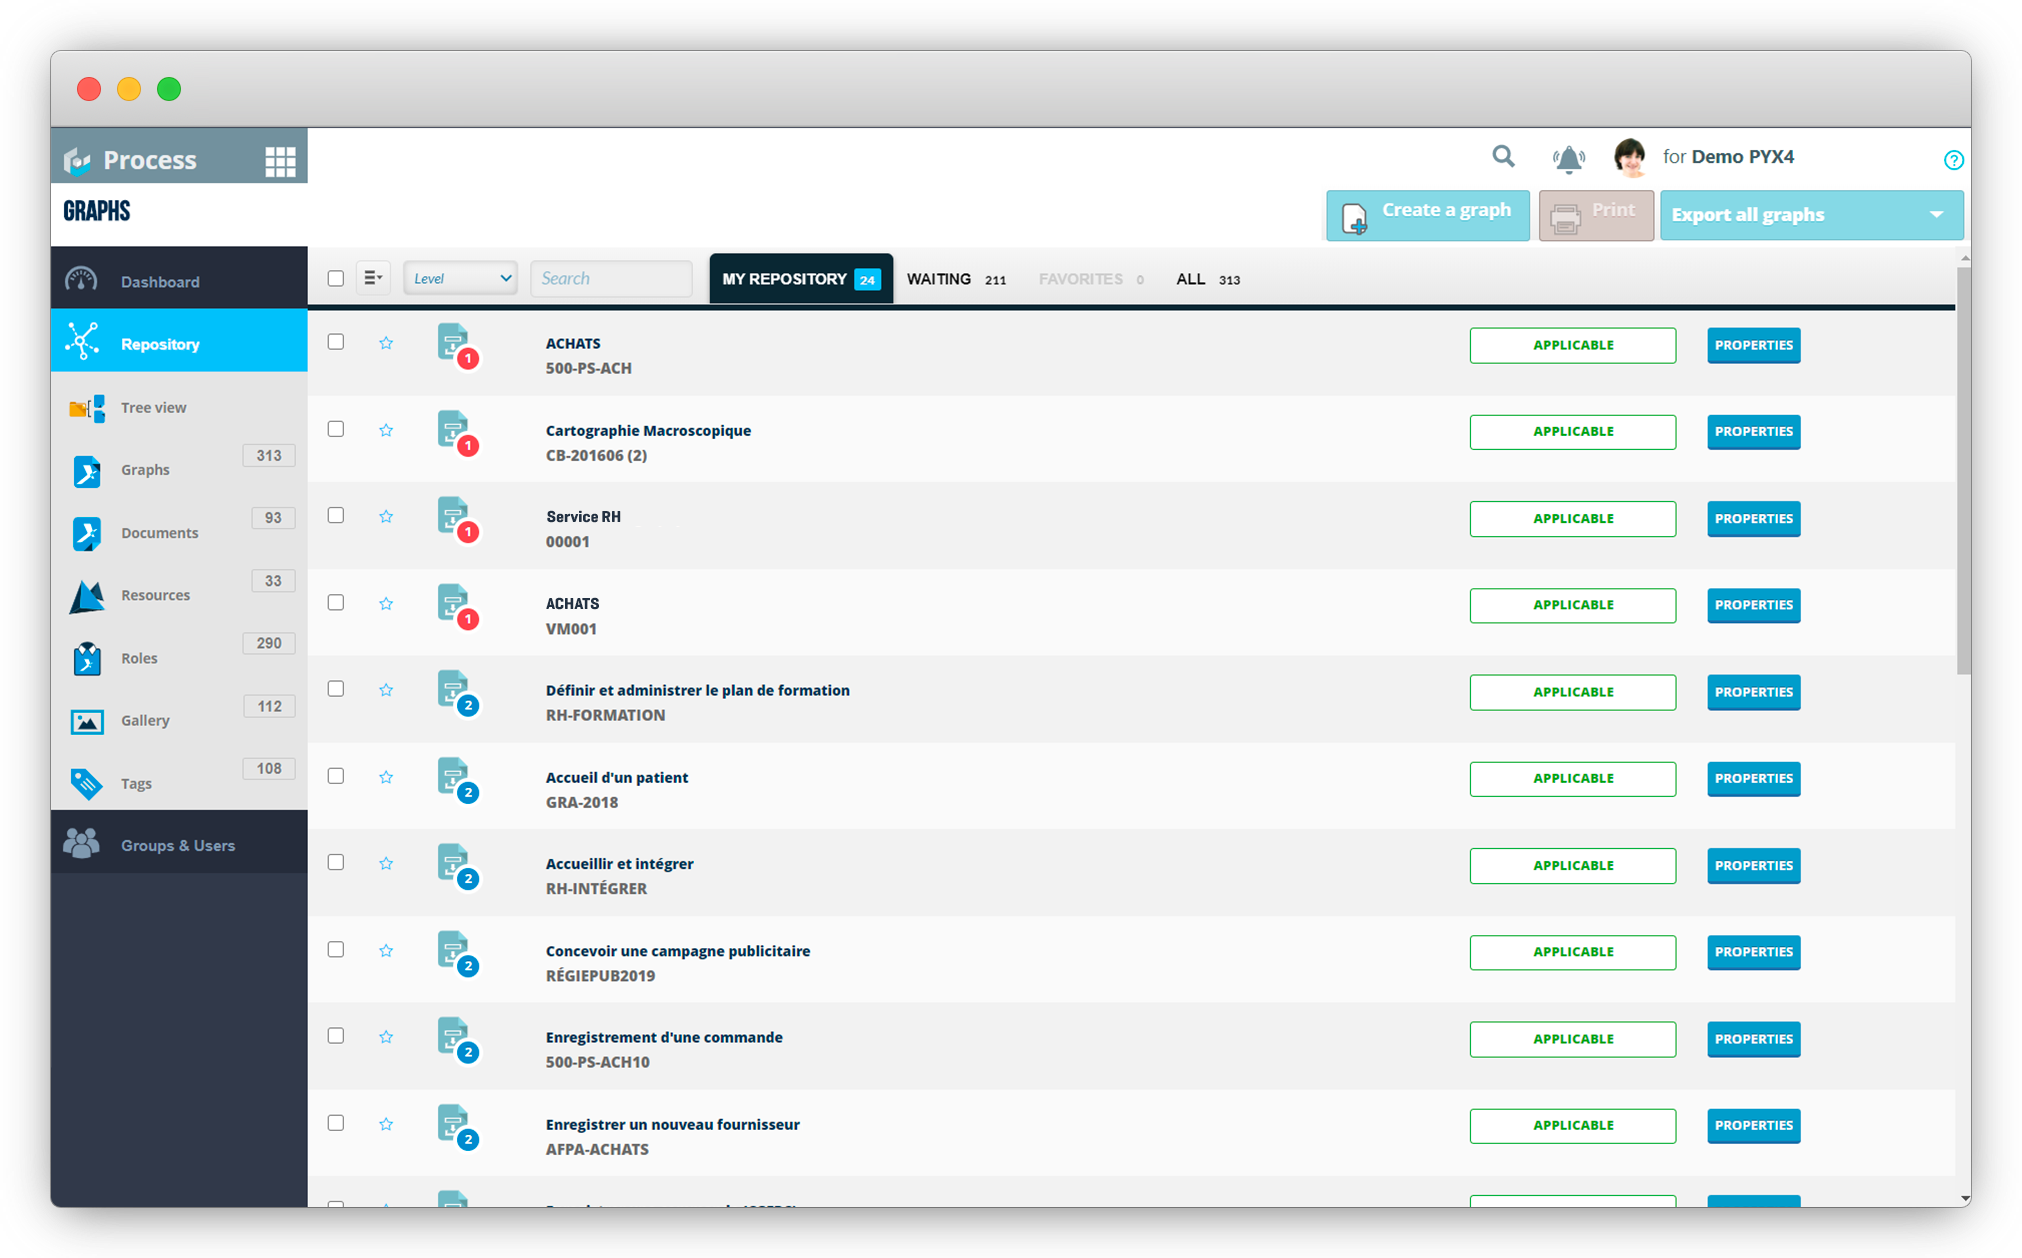Click the Demo PYX4 user avatar
The height and width of the screenshot is (1258, 2022).
1630,157
